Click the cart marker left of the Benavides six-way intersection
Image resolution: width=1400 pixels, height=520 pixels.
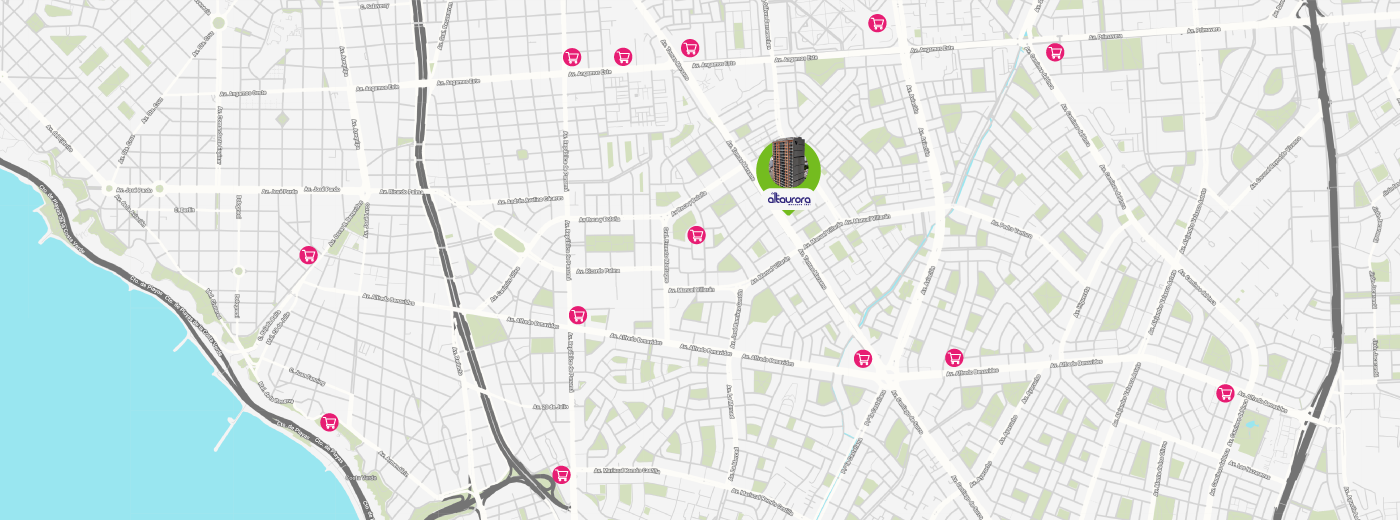coord(862,358)
